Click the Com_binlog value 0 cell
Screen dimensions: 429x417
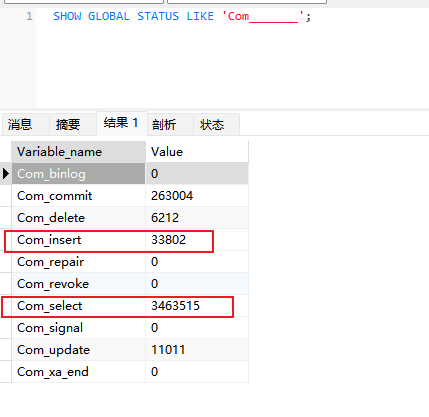click(x=197, y=174)
